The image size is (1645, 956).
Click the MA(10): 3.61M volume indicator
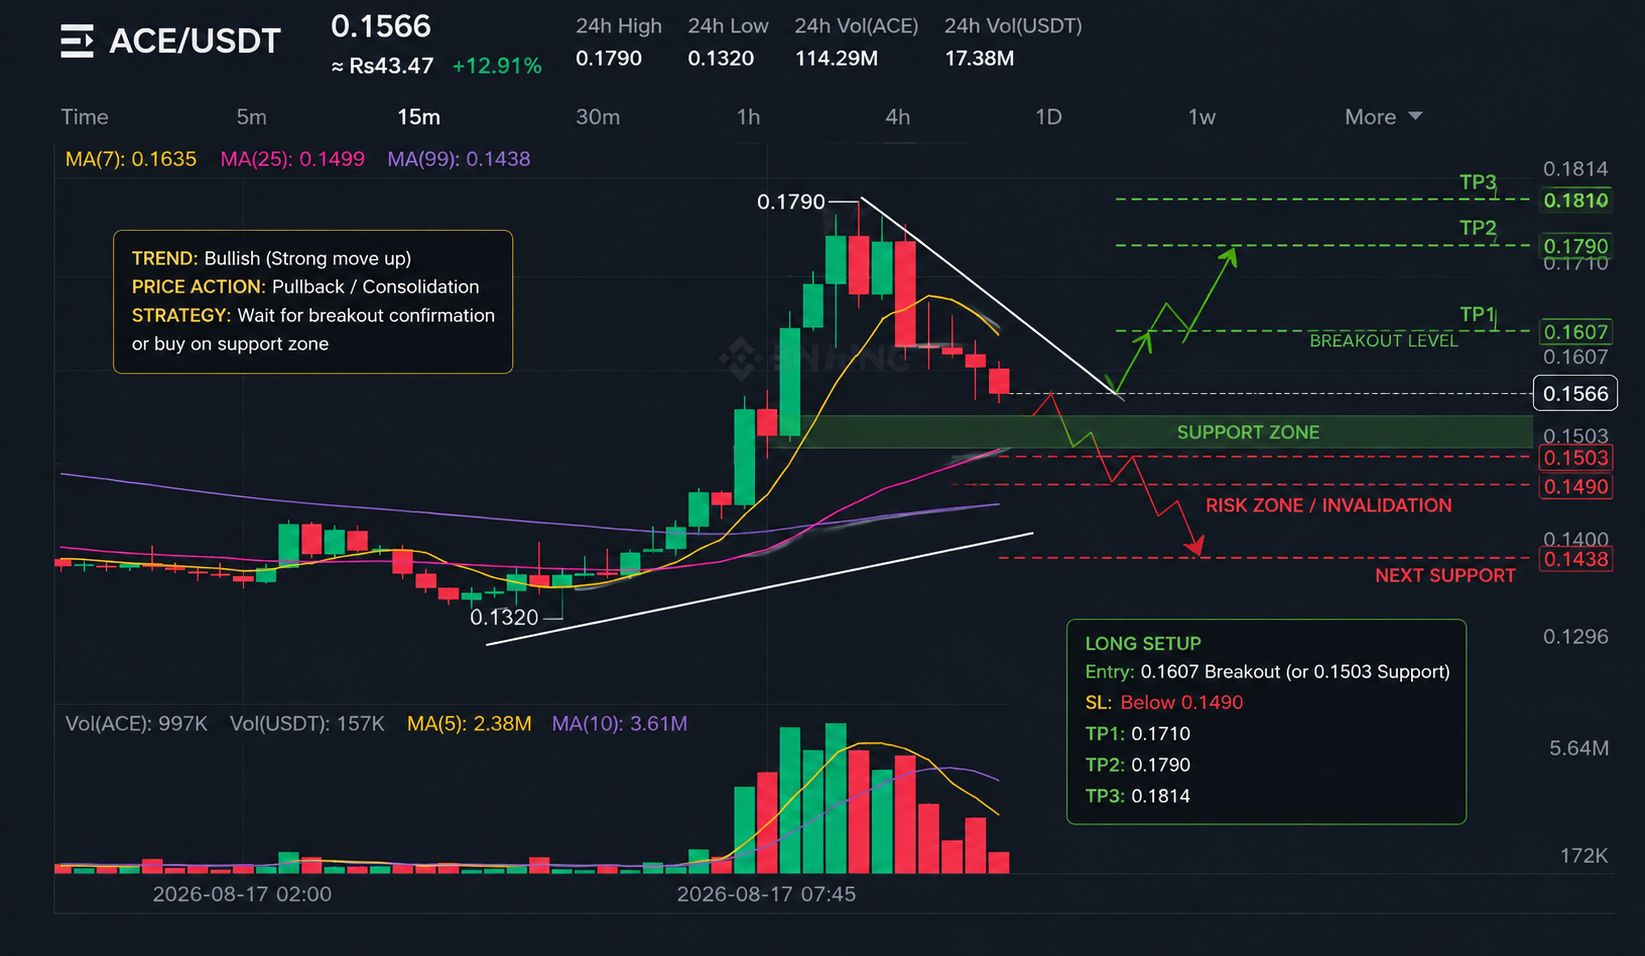point(619,723)
